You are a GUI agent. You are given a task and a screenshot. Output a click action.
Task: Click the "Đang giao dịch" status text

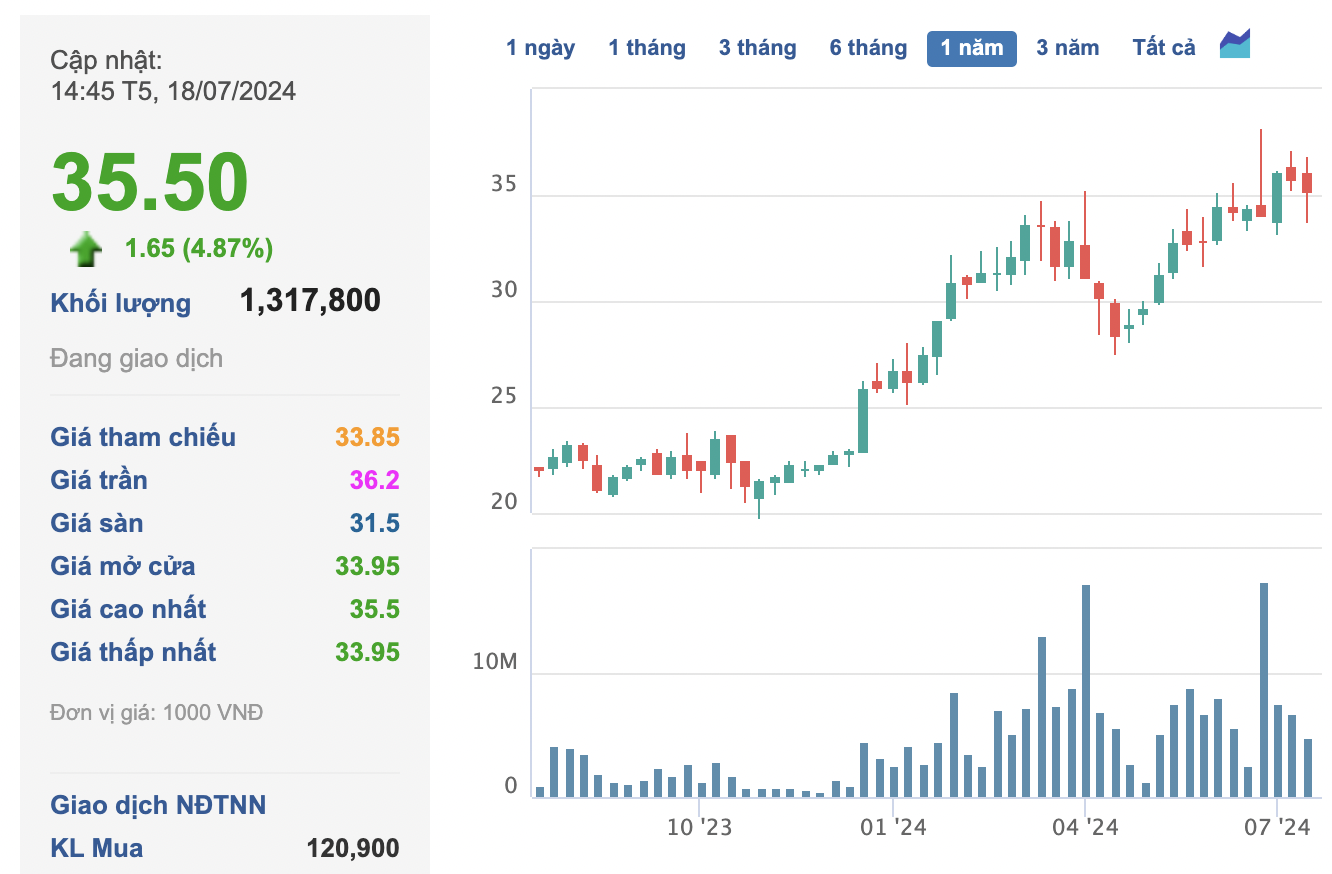pyautogui.click(x=137, y=358)
